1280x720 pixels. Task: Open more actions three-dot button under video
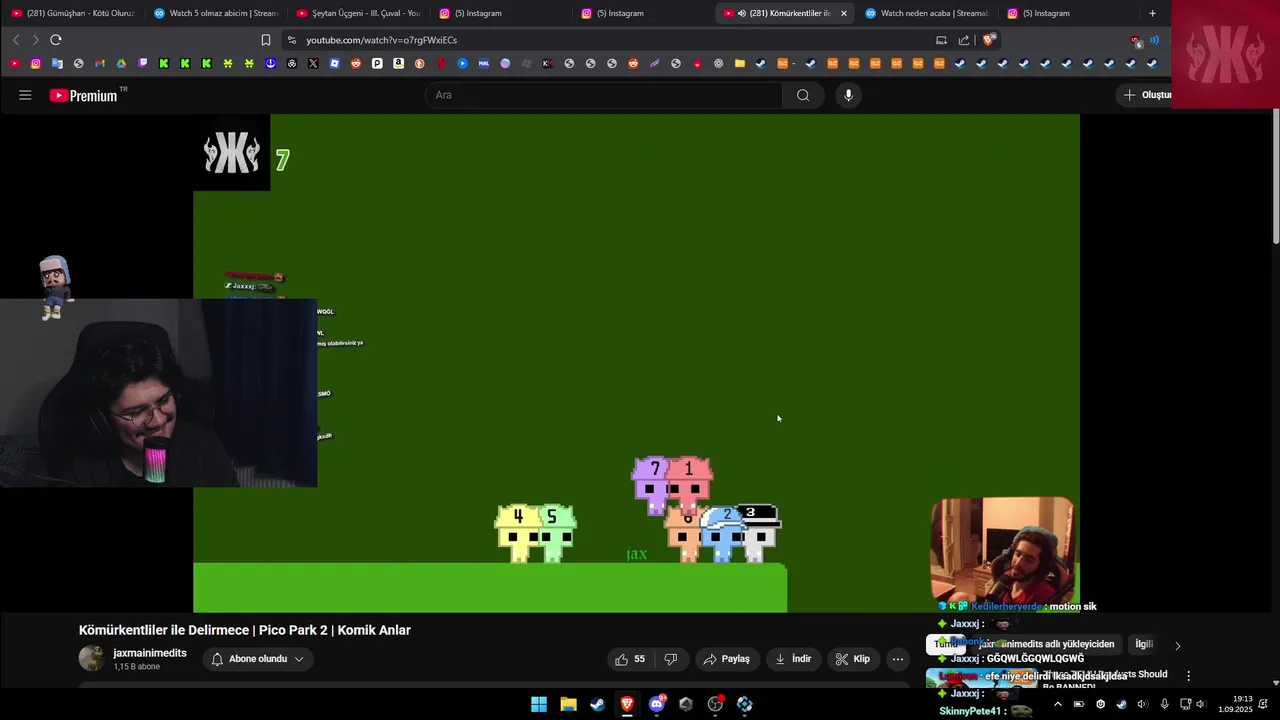point(898,659)
